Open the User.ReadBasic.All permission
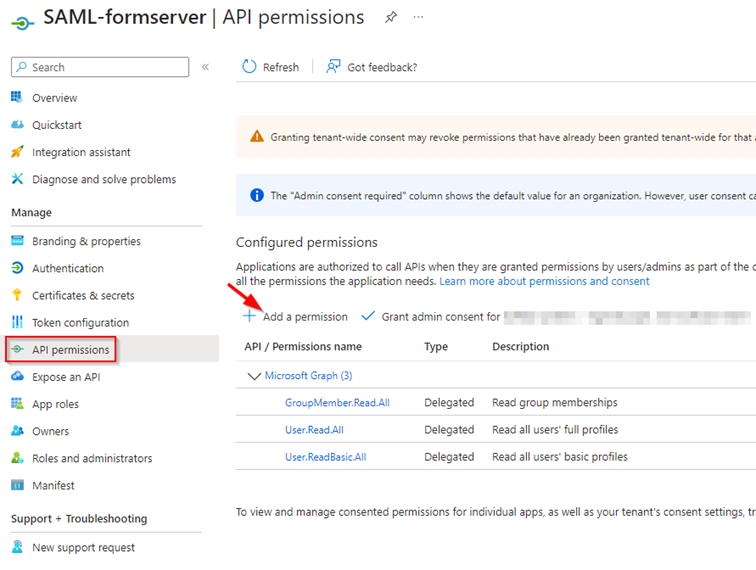The height and width of the screenshot is (570, 756). (x=325, y=457)
